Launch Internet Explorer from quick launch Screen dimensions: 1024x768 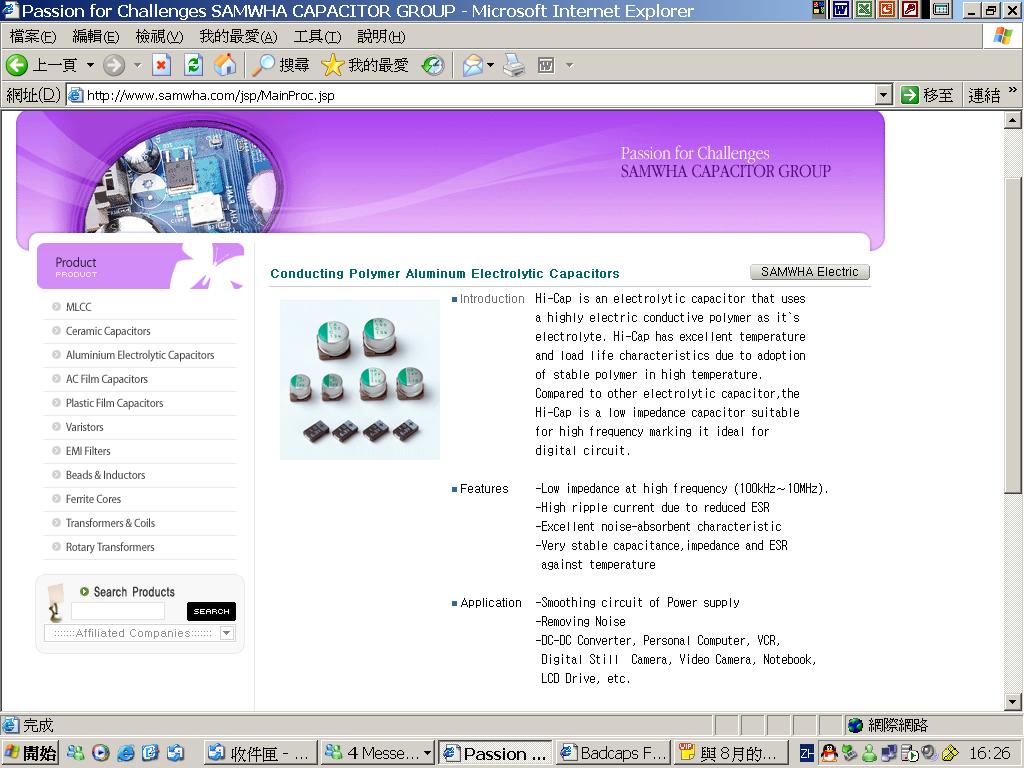[126, 753]
